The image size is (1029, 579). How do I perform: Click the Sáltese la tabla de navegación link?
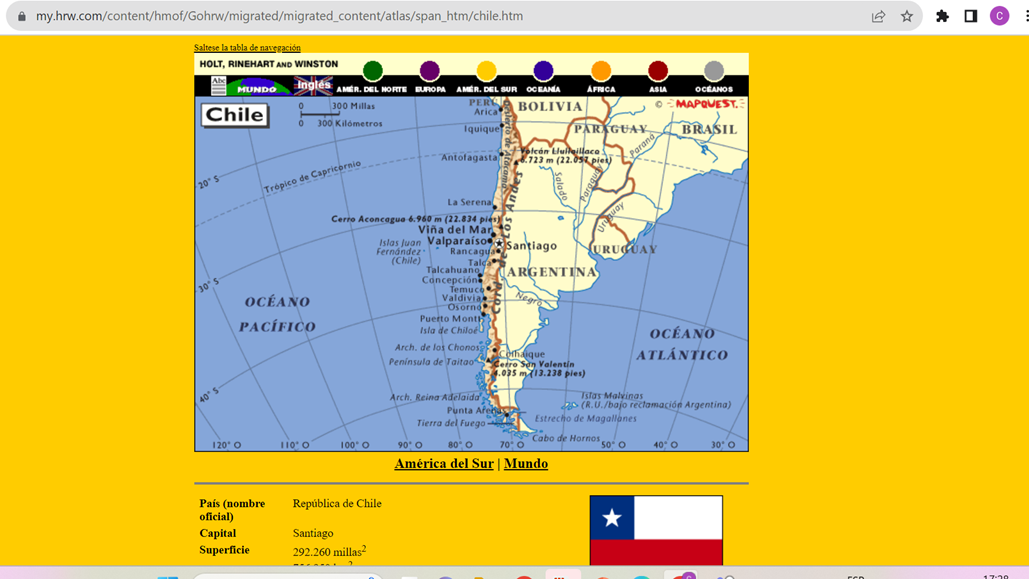pyautogui.click(x=246, y=47)
